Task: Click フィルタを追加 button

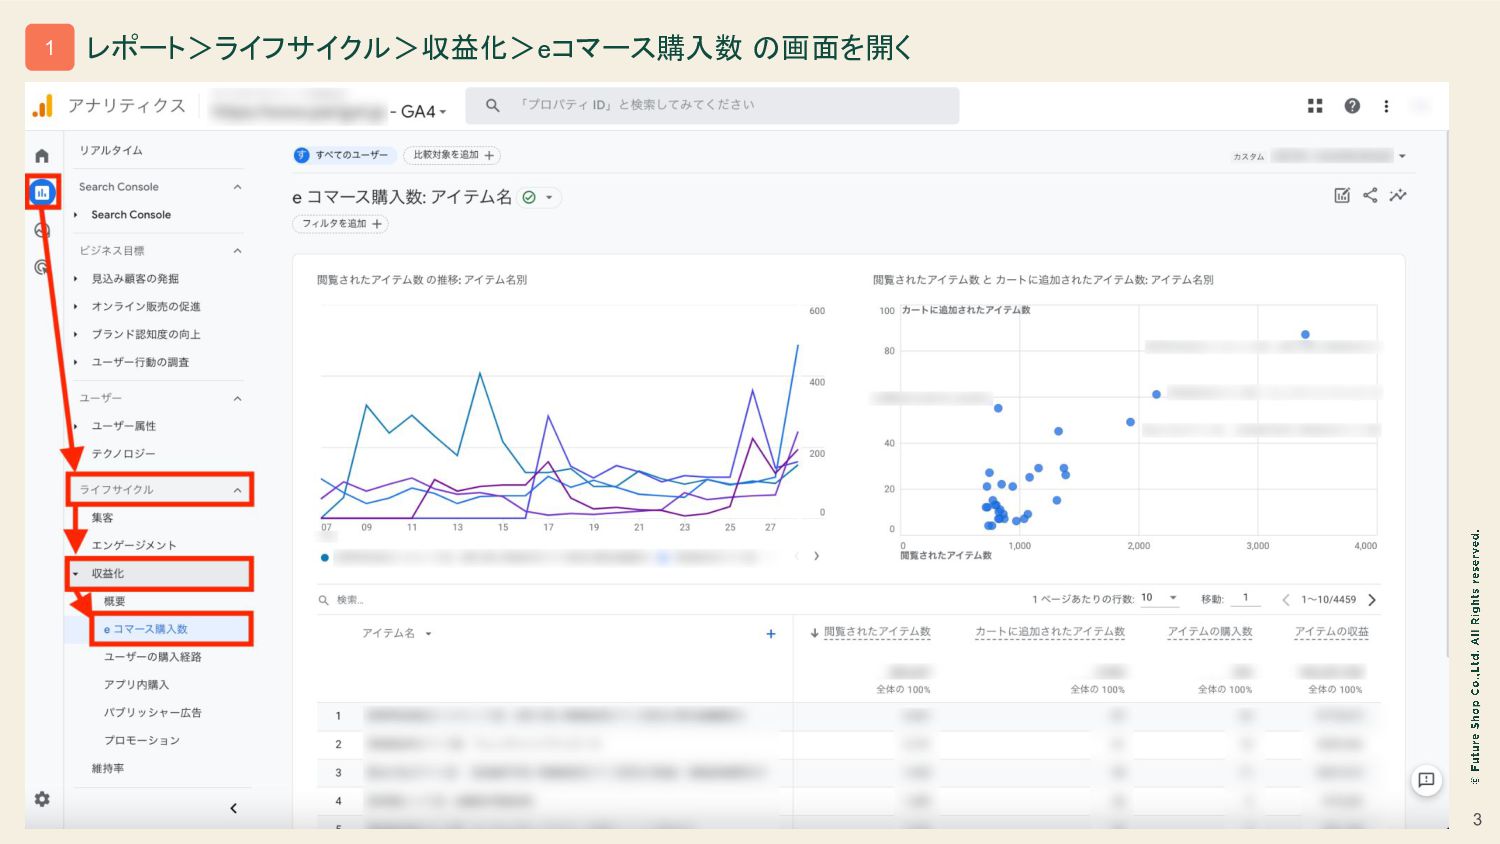Action: coord(341,224)
